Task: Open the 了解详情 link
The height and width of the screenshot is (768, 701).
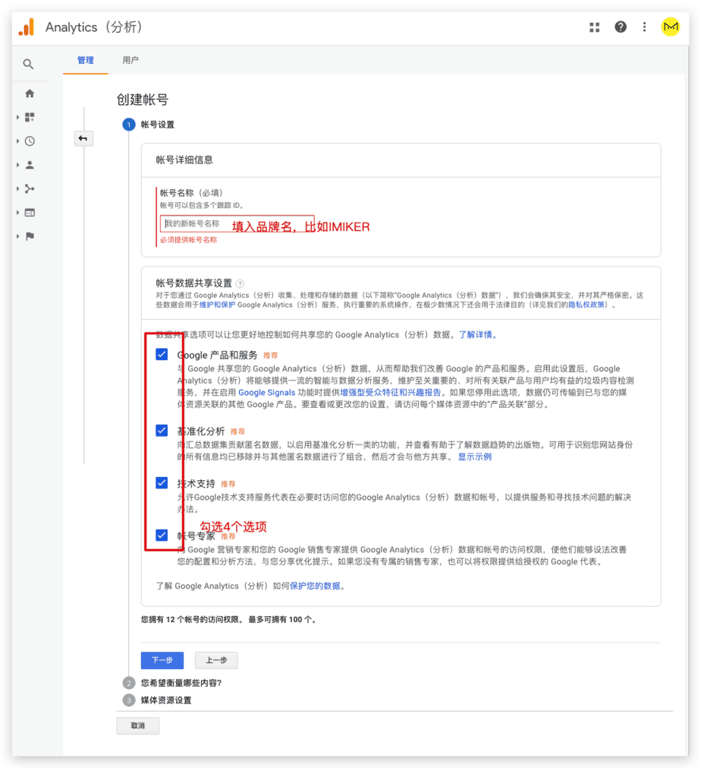Action: [476, 335]
